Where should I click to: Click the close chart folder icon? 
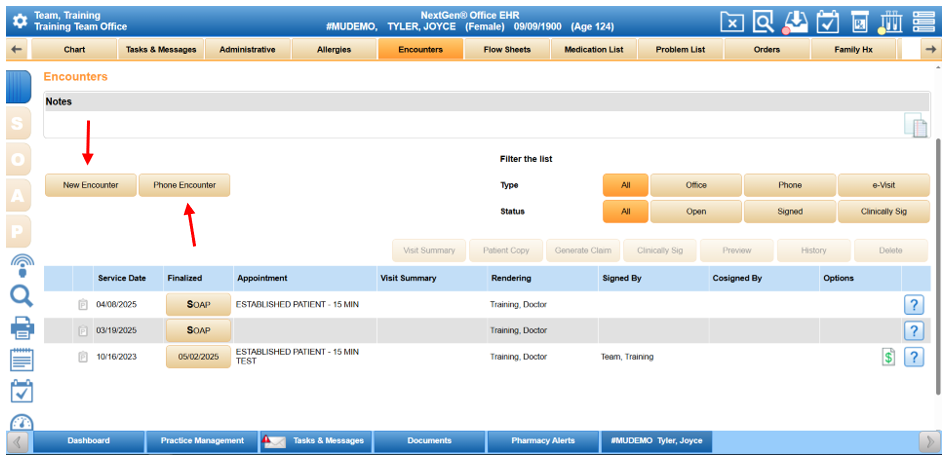(x=732, y=21)
